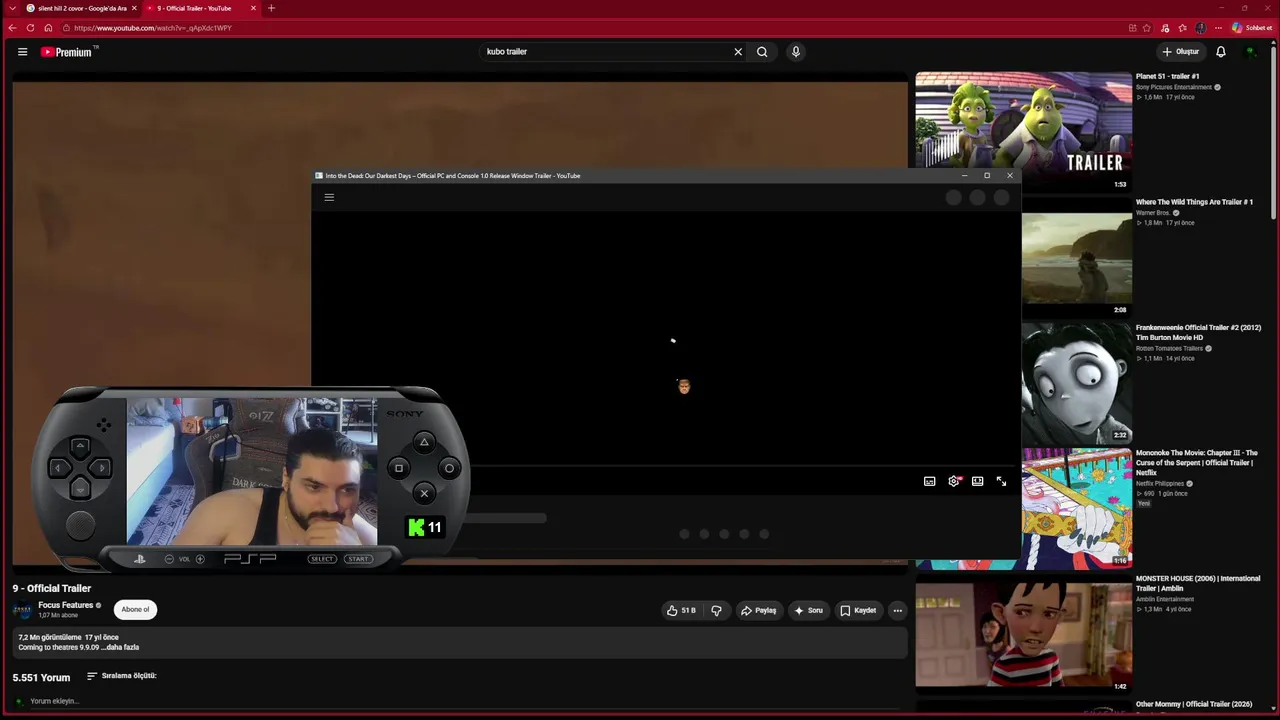Viewport: 1280px width, 720px height.
Task: Toggle theater mode in popup player
Action: (x=978, y=481)
